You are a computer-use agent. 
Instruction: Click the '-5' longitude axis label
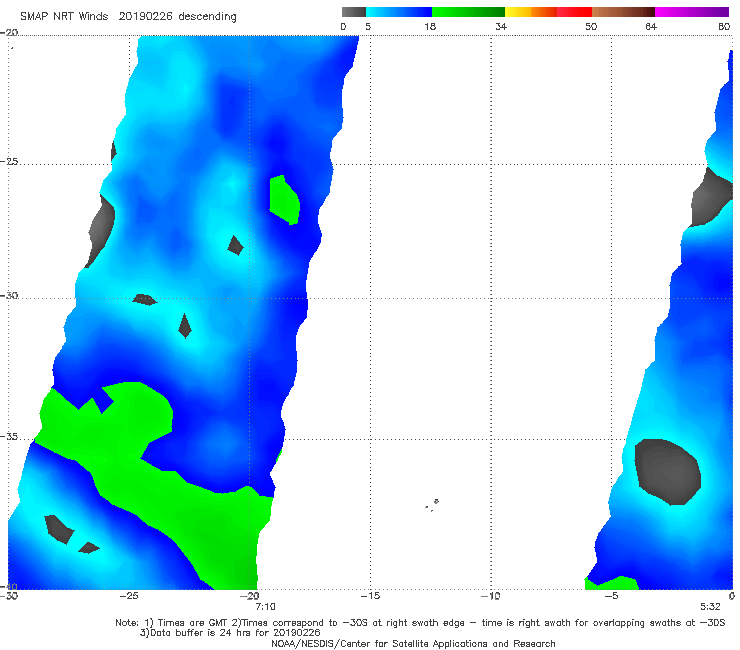611,596
